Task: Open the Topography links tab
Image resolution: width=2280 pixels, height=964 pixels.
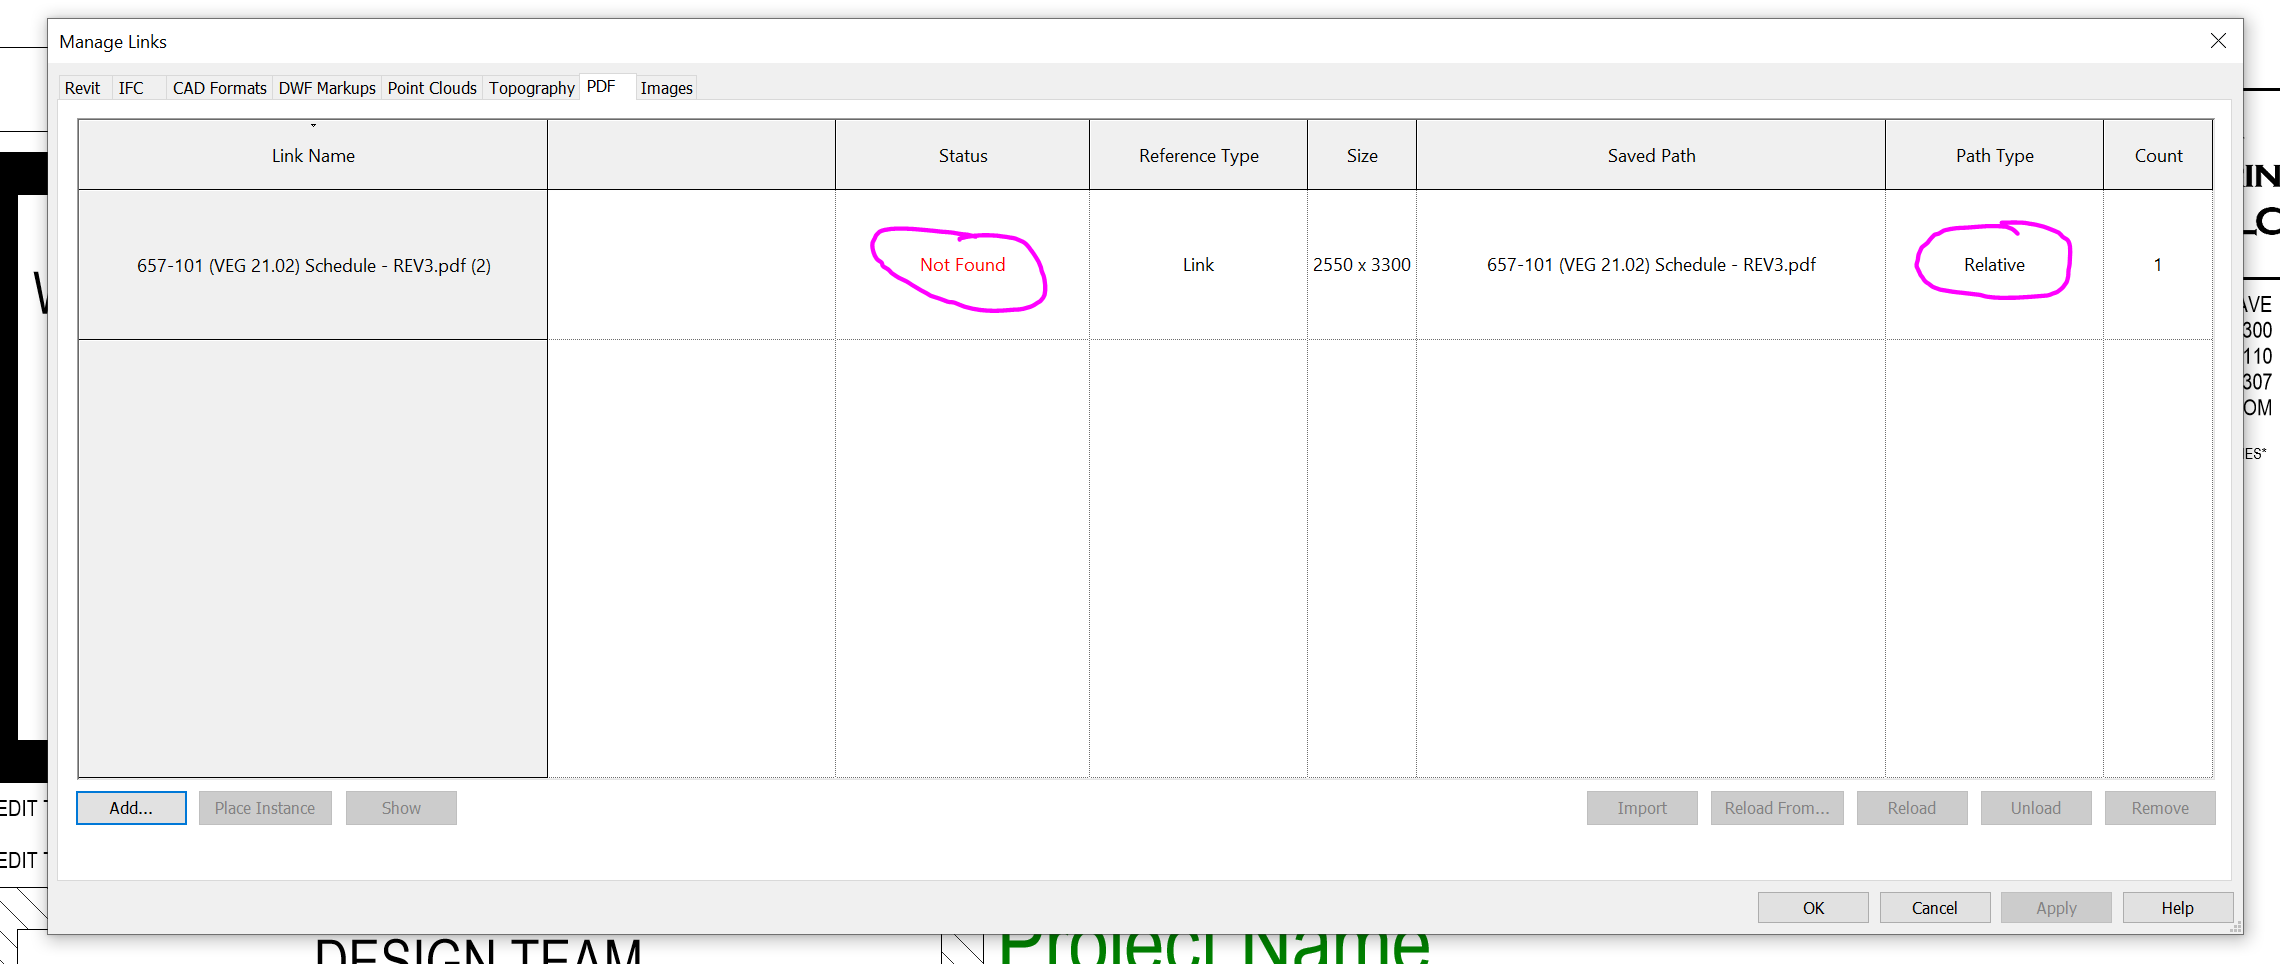Action: [531, 88]
